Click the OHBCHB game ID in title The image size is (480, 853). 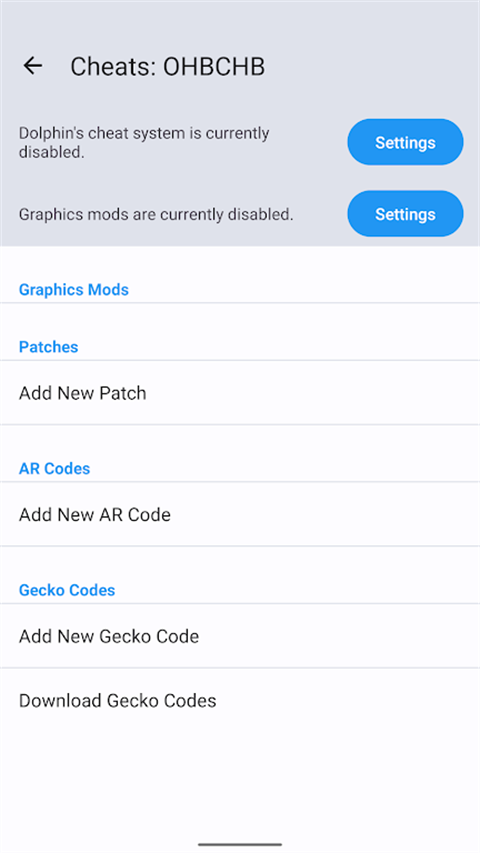pyautogui.click(x=214, y=66)
